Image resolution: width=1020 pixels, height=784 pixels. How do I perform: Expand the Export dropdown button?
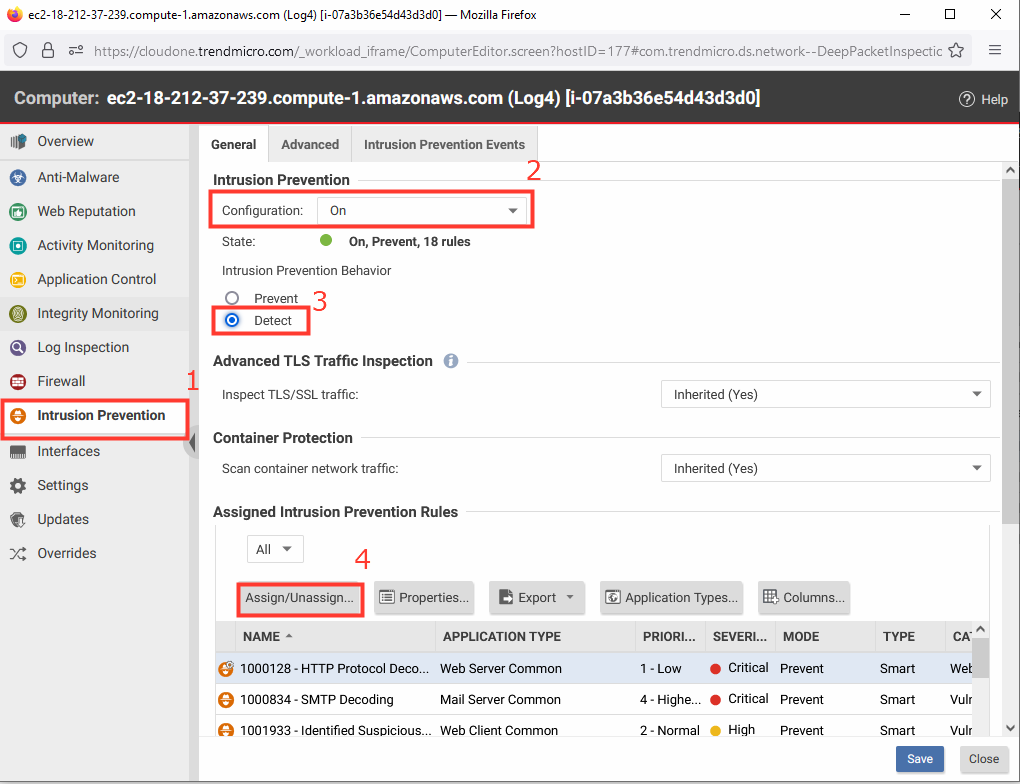tap(537, 597)
